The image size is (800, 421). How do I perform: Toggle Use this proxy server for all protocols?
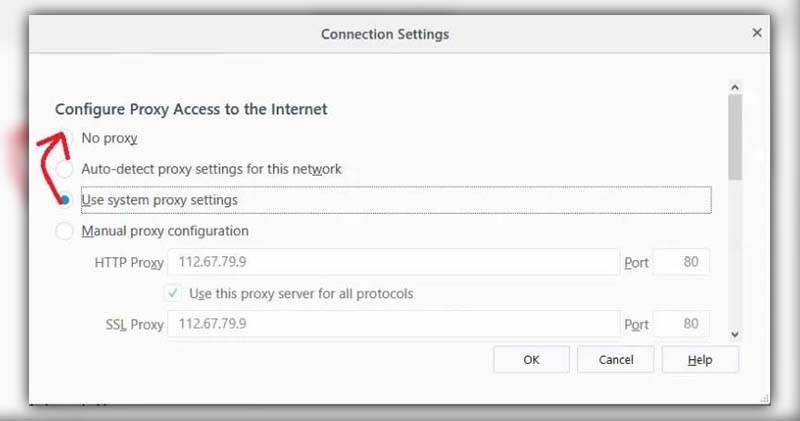173,293
